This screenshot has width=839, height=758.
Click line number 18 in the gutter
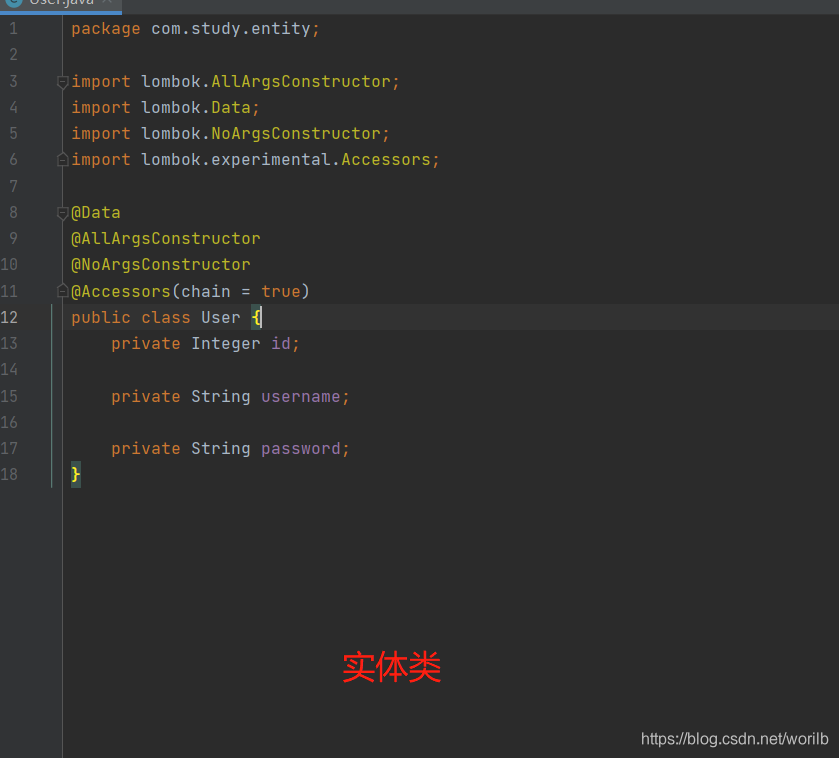pyautogui.click(x=9, y=474)
